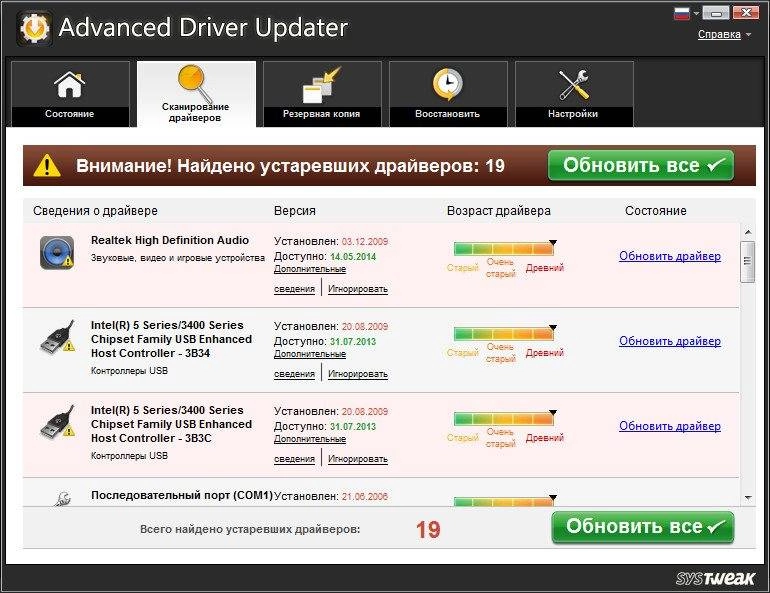
Task: Go to the Настройки tab
Action: (x=574, y=94)
